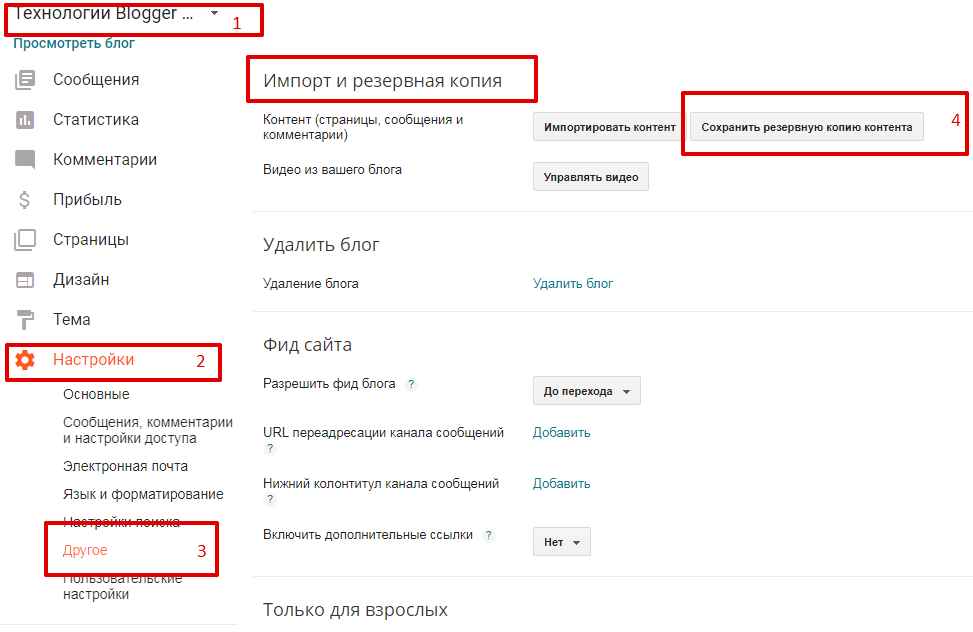Click Импортировать контент button

pyautogui.click(x=609, y=127)
